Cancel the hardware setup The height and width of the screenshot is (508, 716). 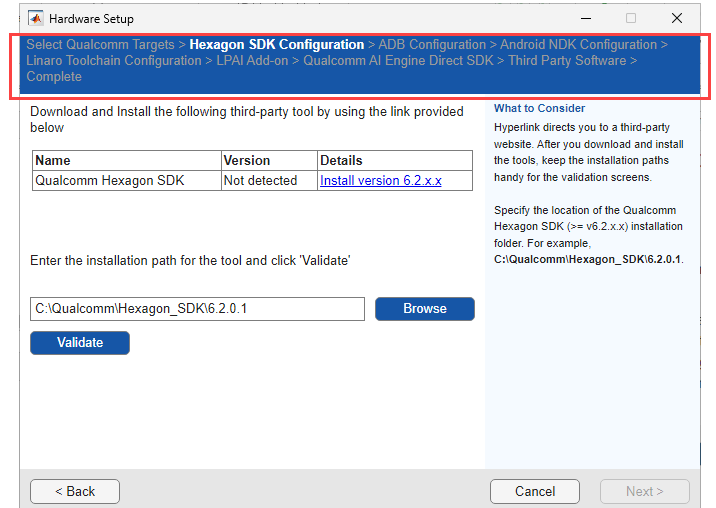click(534, 491)
